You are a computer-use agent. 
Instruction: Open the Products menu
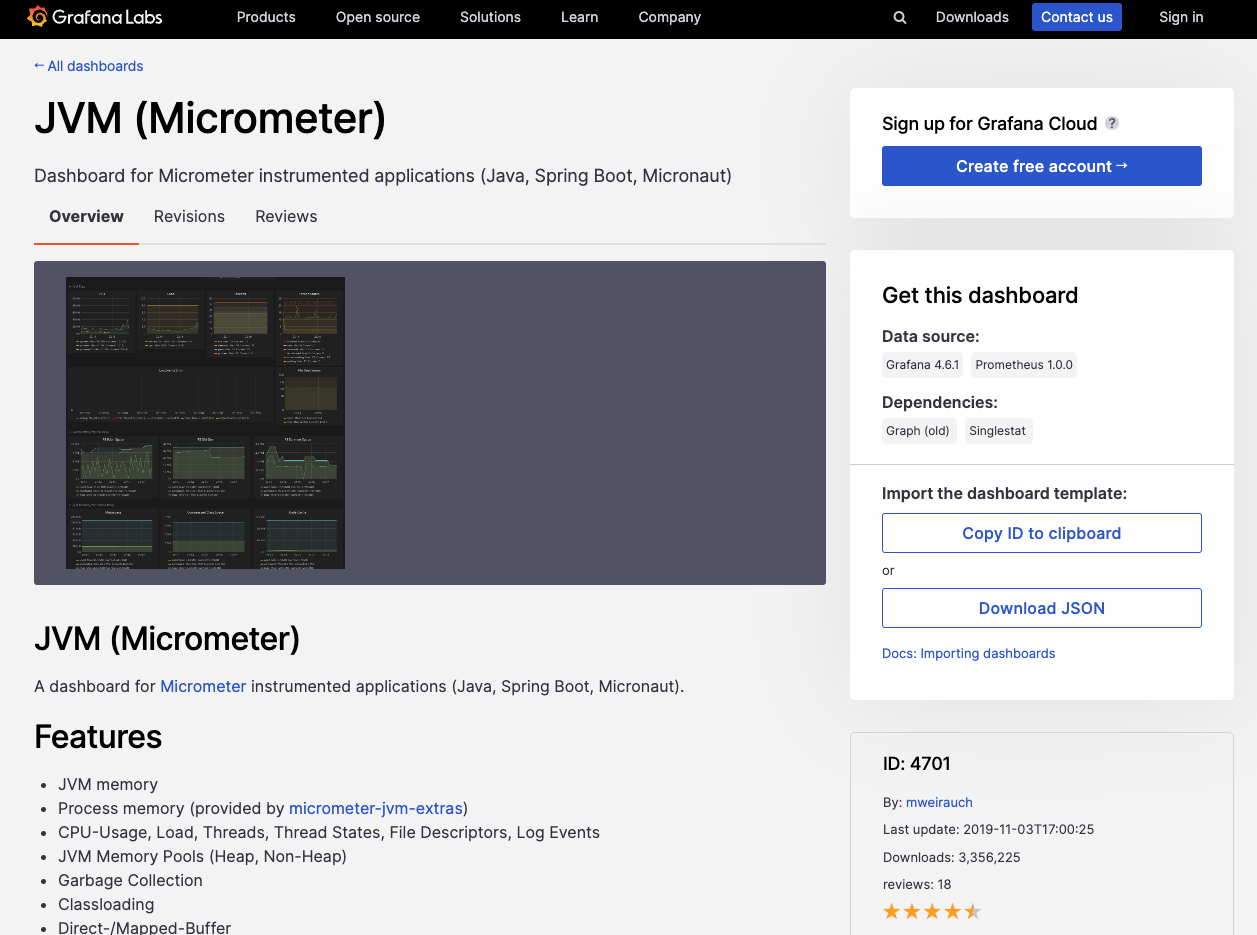click(x=266, y=17)
